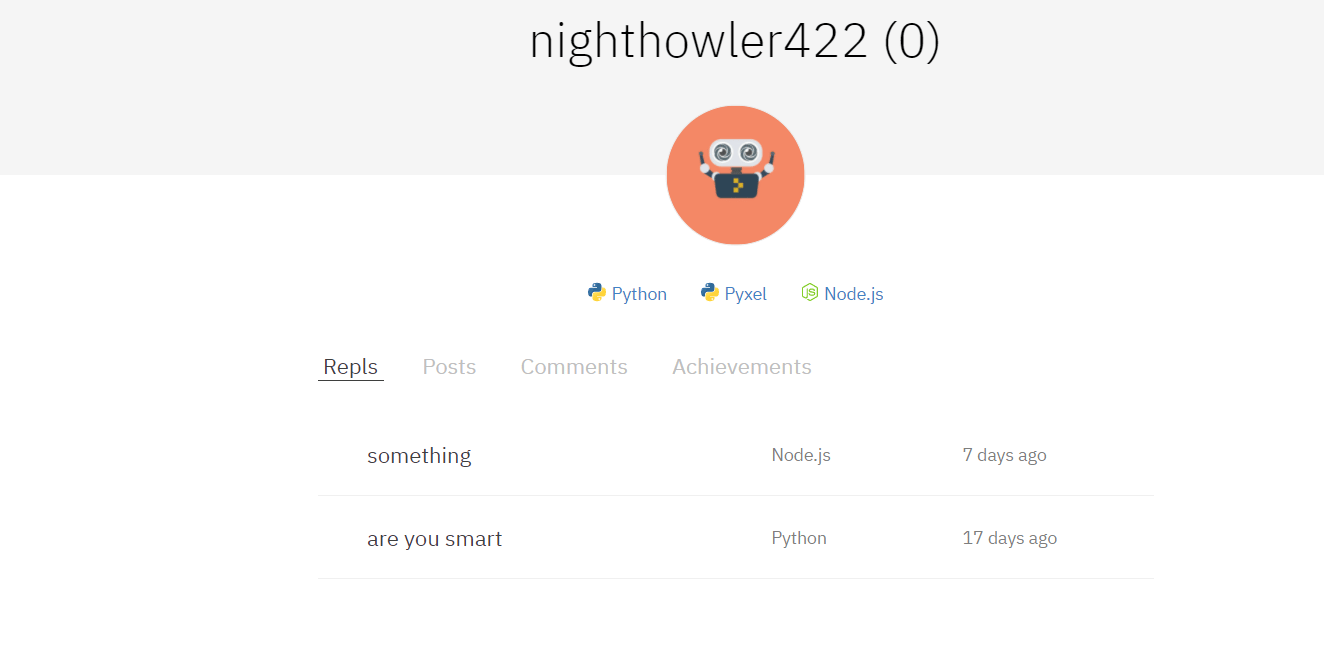Open the repl named "something"
Viewport: 1324px width, 671px height.
coord(419,456)
